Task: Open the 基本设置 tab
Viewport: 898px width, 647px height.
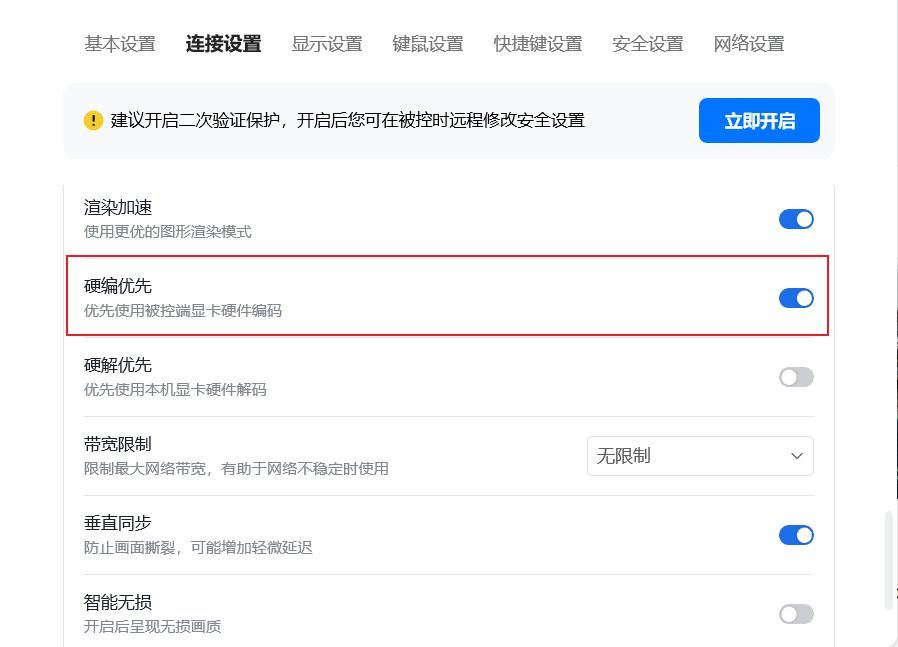Action: 120,44
